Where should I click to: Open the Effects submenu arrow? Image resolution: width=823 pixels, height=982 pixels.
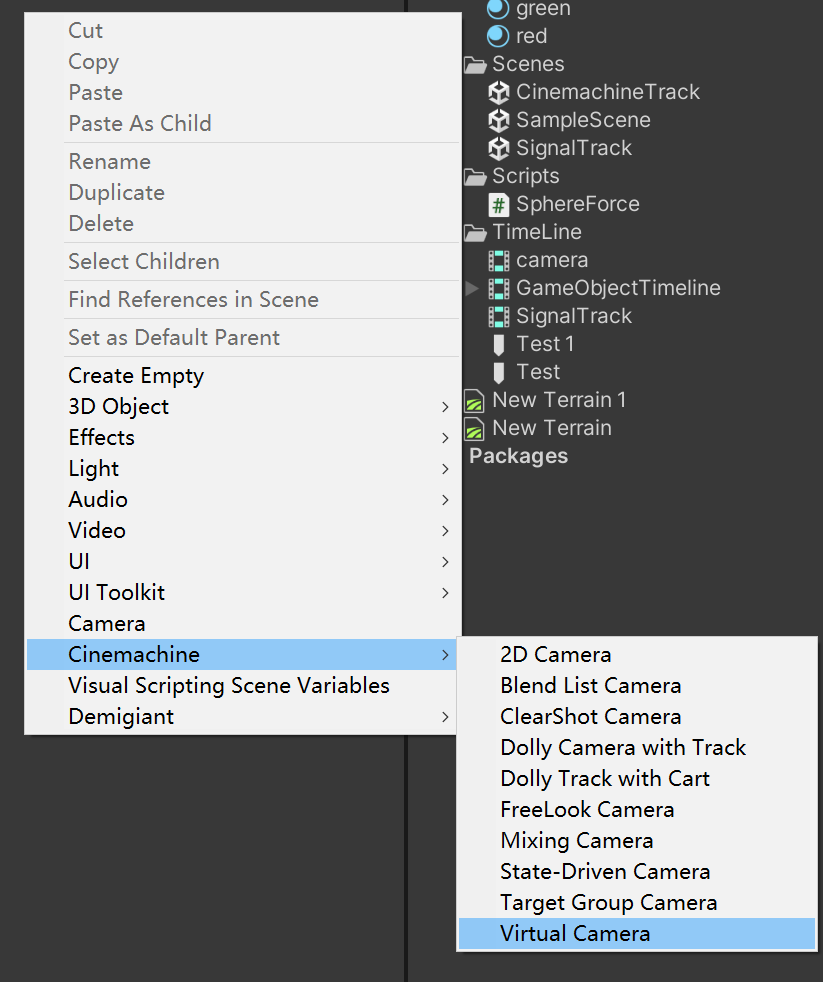(445, 438)
